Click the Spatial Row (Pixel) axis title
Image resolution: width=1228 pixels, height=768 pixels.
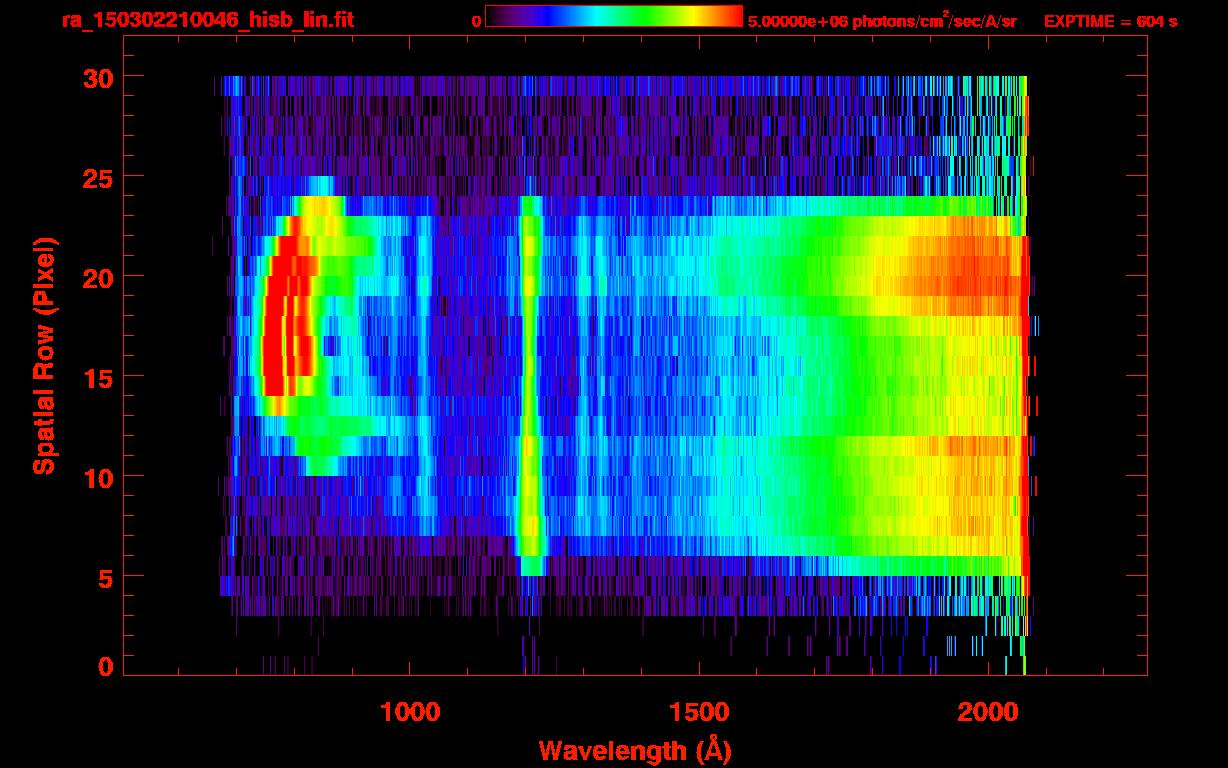pos(43,356)
